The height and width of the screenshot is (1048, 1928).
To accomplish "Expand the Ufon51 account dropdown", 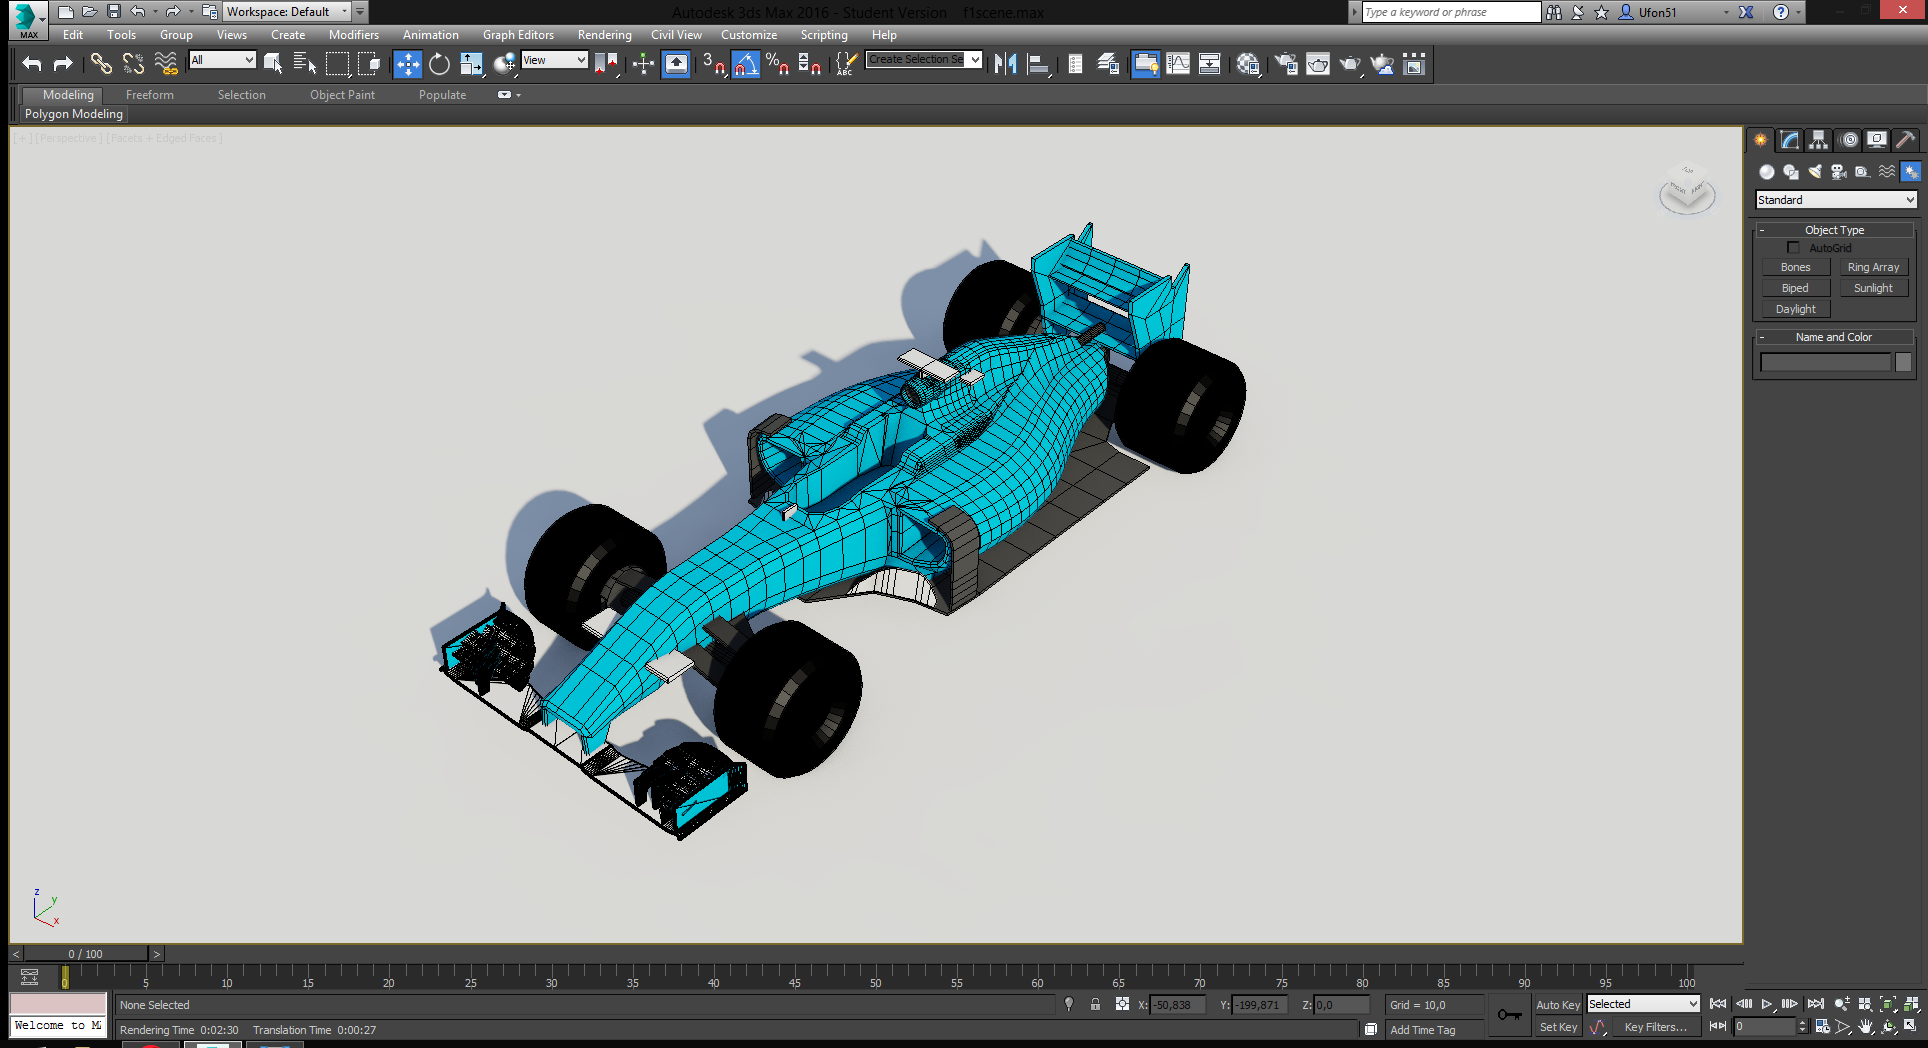I will 1726,12.
